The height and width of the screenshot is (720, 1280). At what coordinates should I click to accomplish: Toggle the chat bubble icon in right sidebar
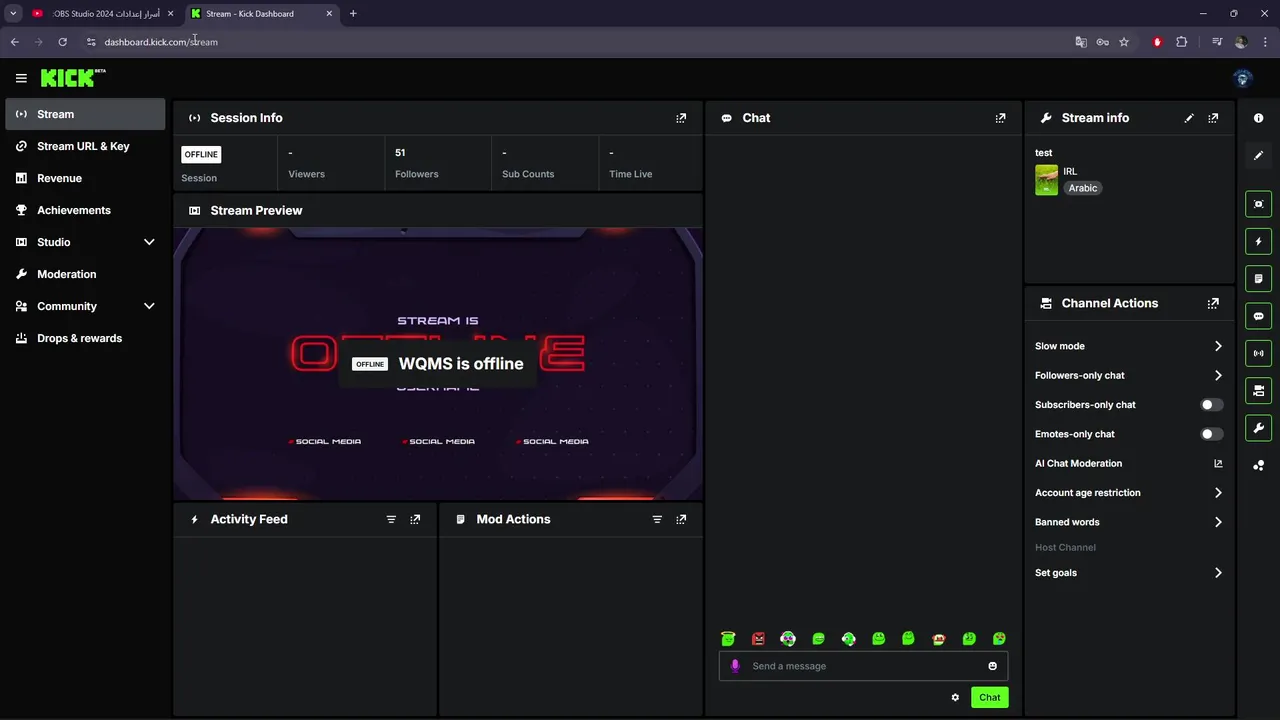click(x=1258, y=316)
